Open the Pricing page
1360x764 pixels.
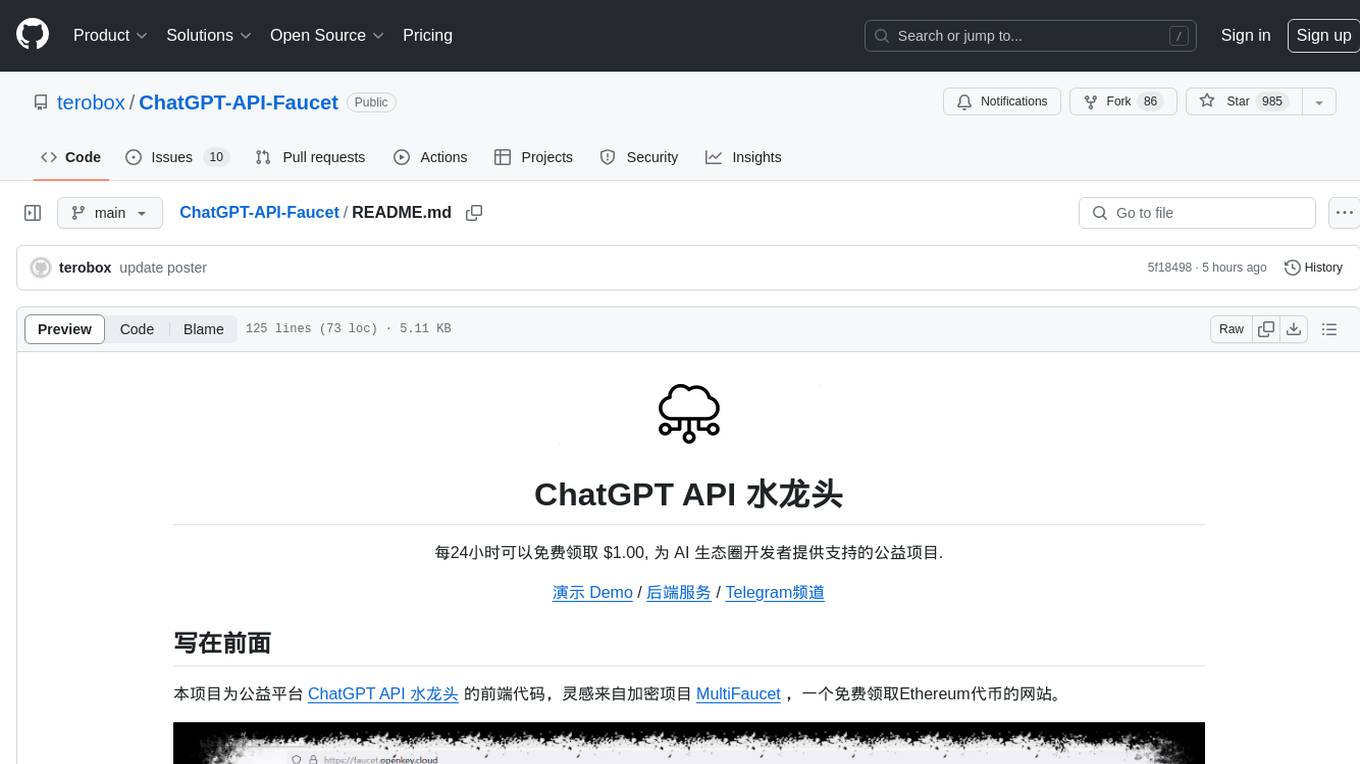[x=427, y=35]
